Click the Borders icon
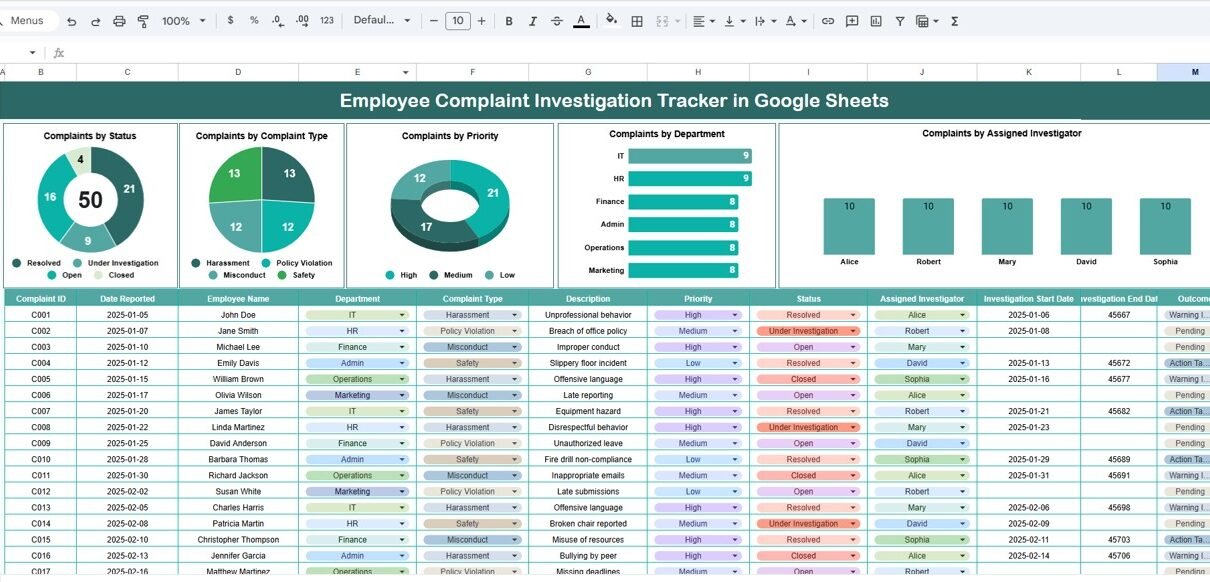Image resolution: width=1210 pixels, height=582 pixels. (x=636, y=21)
